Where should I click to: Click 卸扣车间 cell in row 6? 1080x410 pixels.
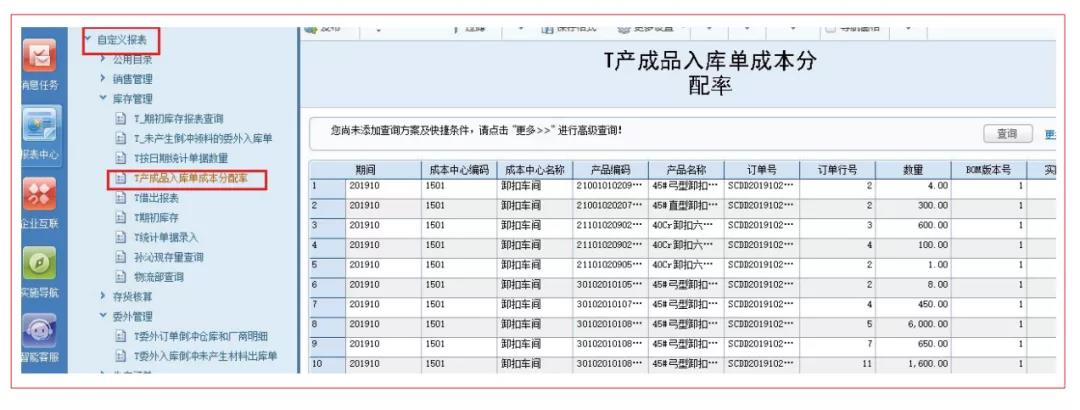pos(534,285)
